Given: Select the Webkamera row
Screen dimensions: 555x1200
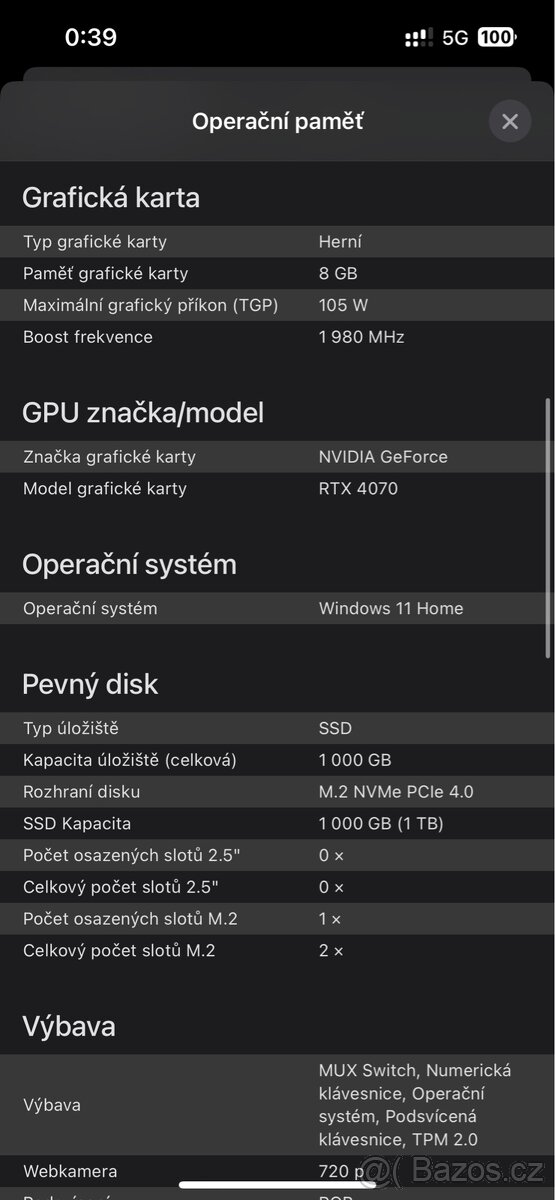Looking at the screenshot, I should pos(277,1171).
